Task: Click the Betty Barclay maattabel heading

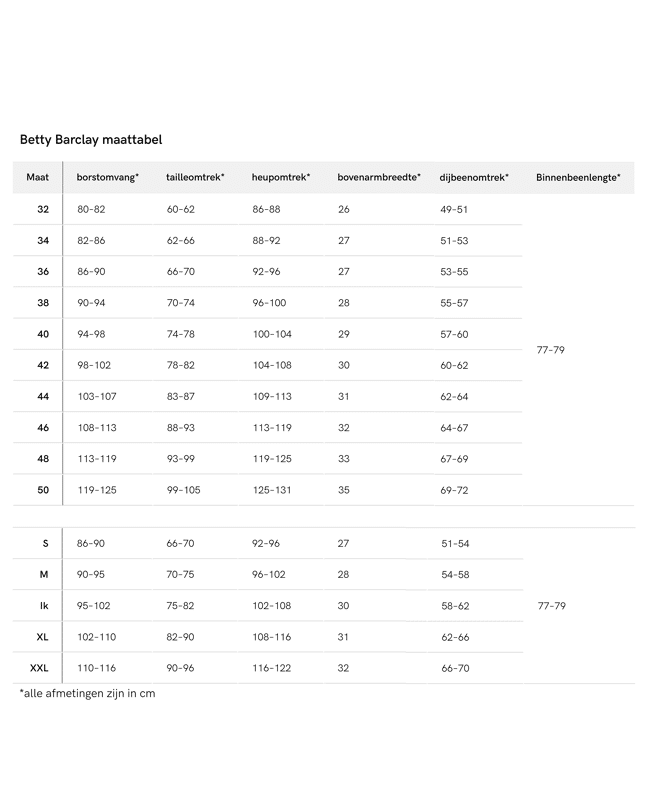Action: (91, 140)
